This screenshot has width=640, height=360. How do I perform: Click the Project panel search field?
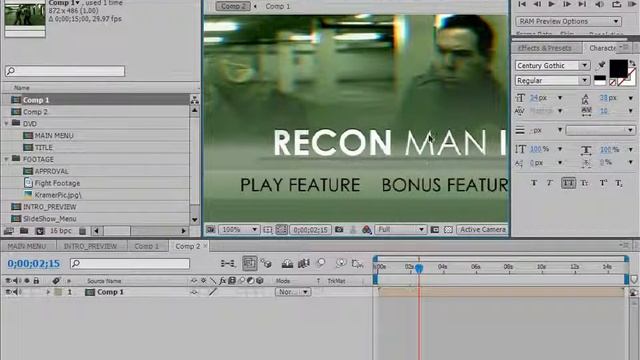(65, 71)
